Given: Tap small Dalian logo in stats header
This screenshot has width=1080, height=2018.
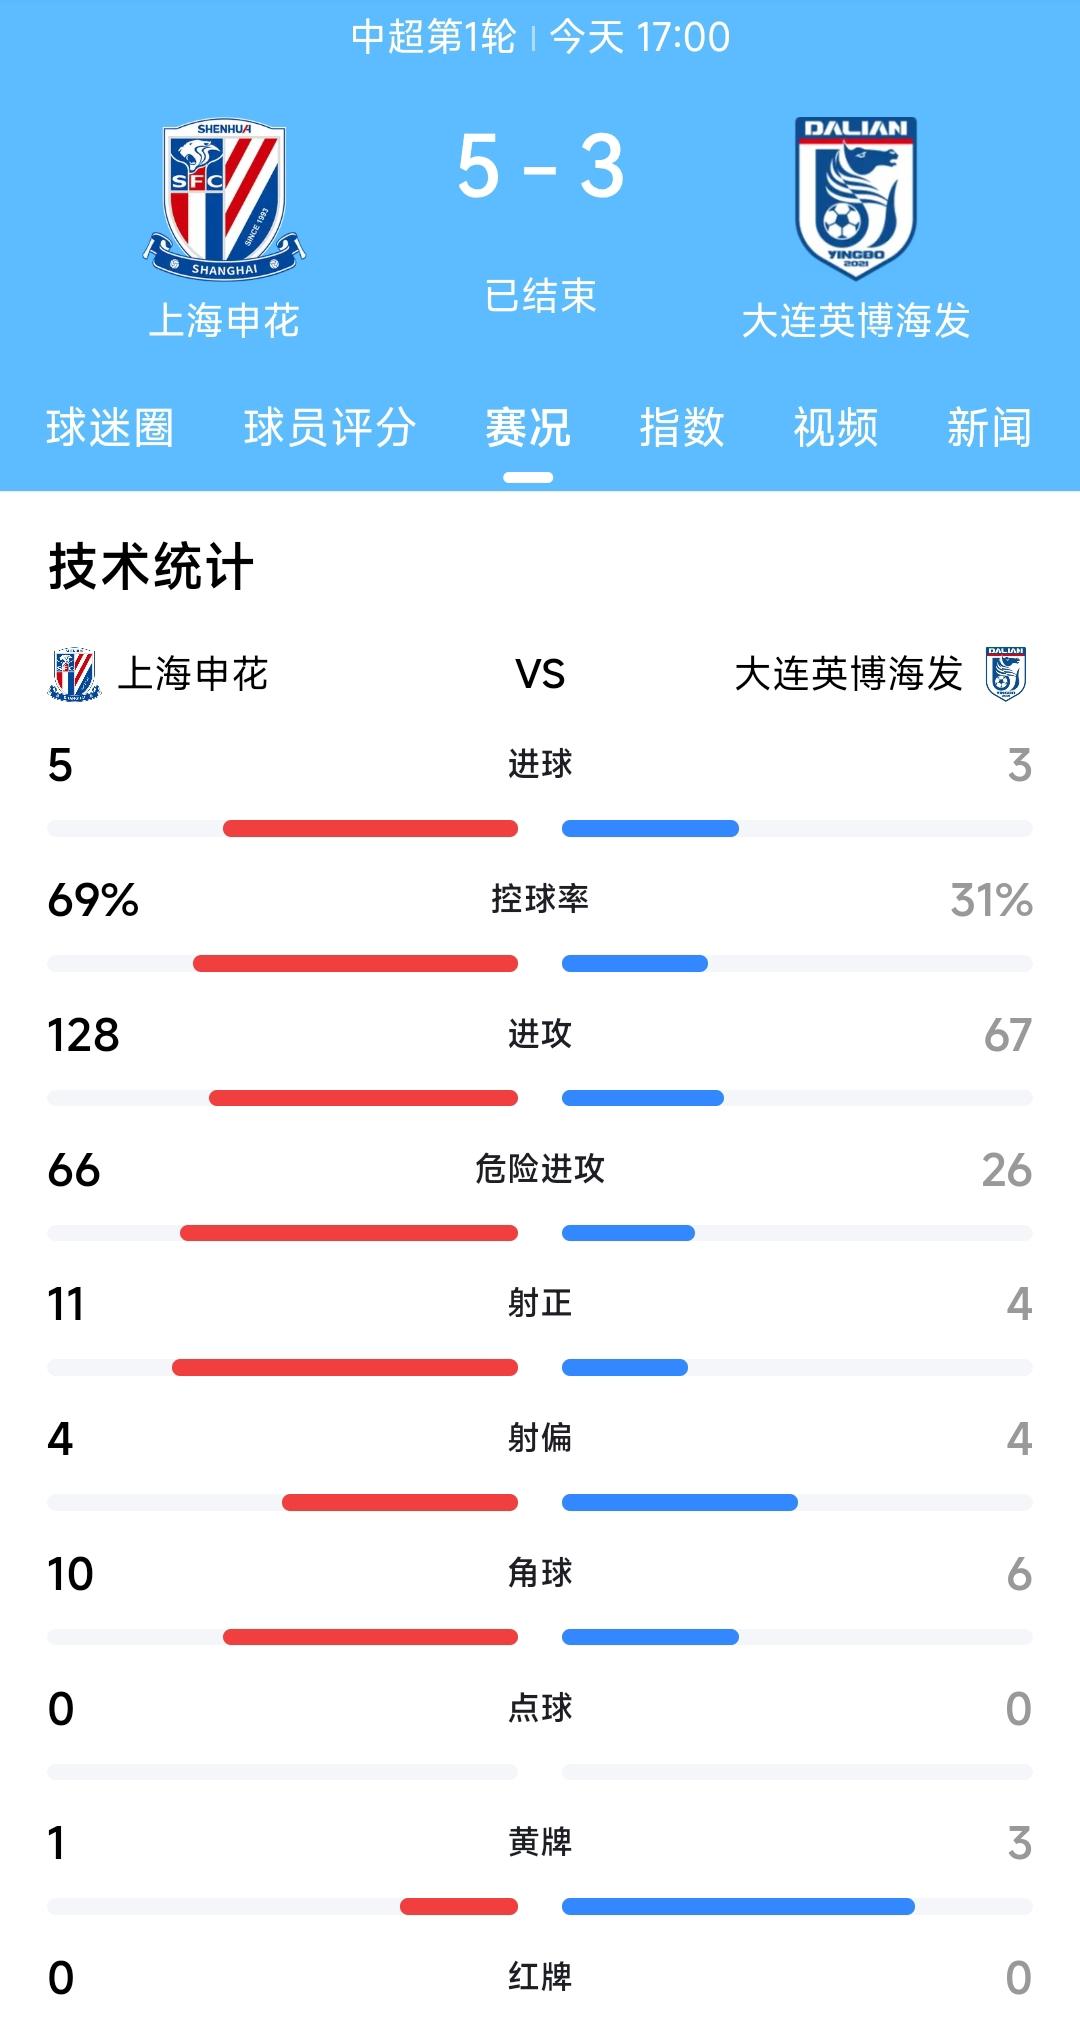Looking at the screenshot, I should click(1006, 673).
